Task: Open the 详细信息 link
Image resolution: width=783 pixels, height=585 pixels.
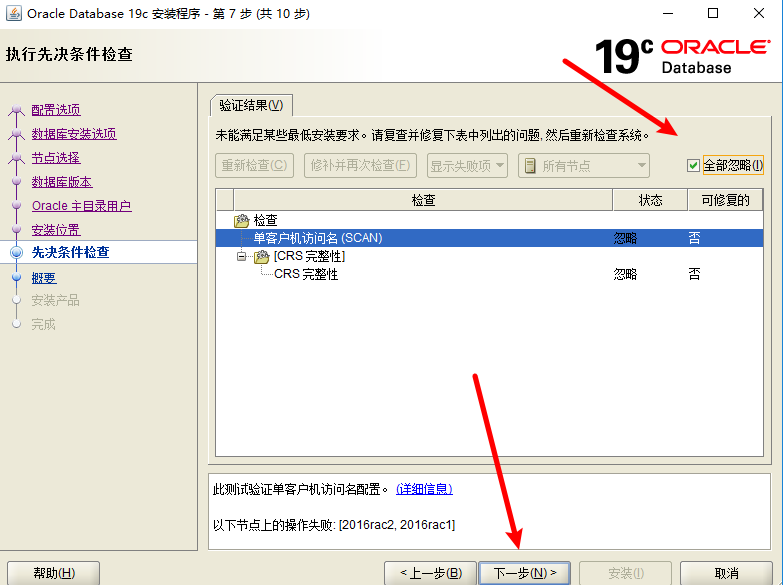Action: point(424,489)
